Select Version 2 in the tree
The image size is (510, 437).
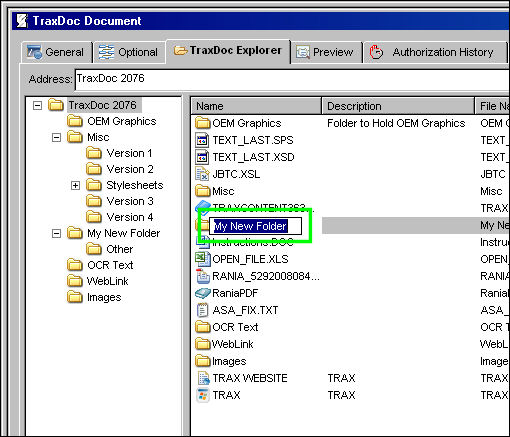(x=130, y=169)
